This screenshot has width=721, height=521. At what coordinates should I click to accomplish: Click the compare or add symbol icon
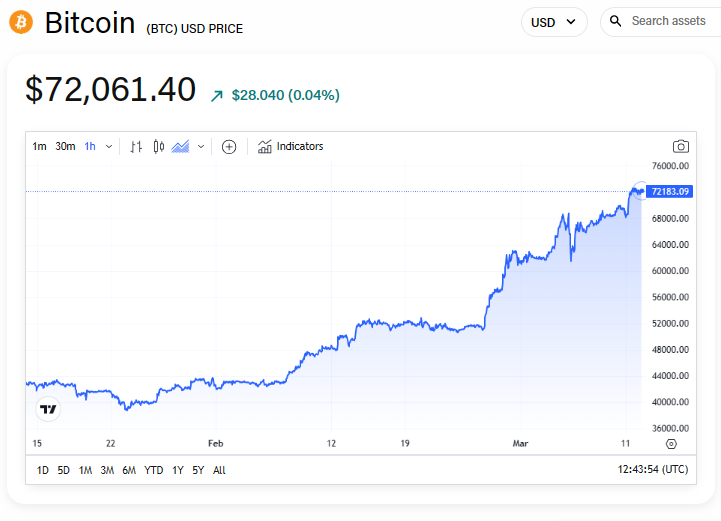229,147
